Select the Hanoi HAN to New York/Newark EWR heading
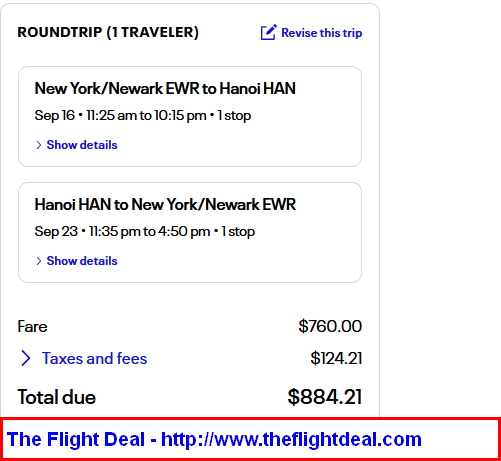The width and height of the screenshot is (501, 461). click(x=165, y=205)
